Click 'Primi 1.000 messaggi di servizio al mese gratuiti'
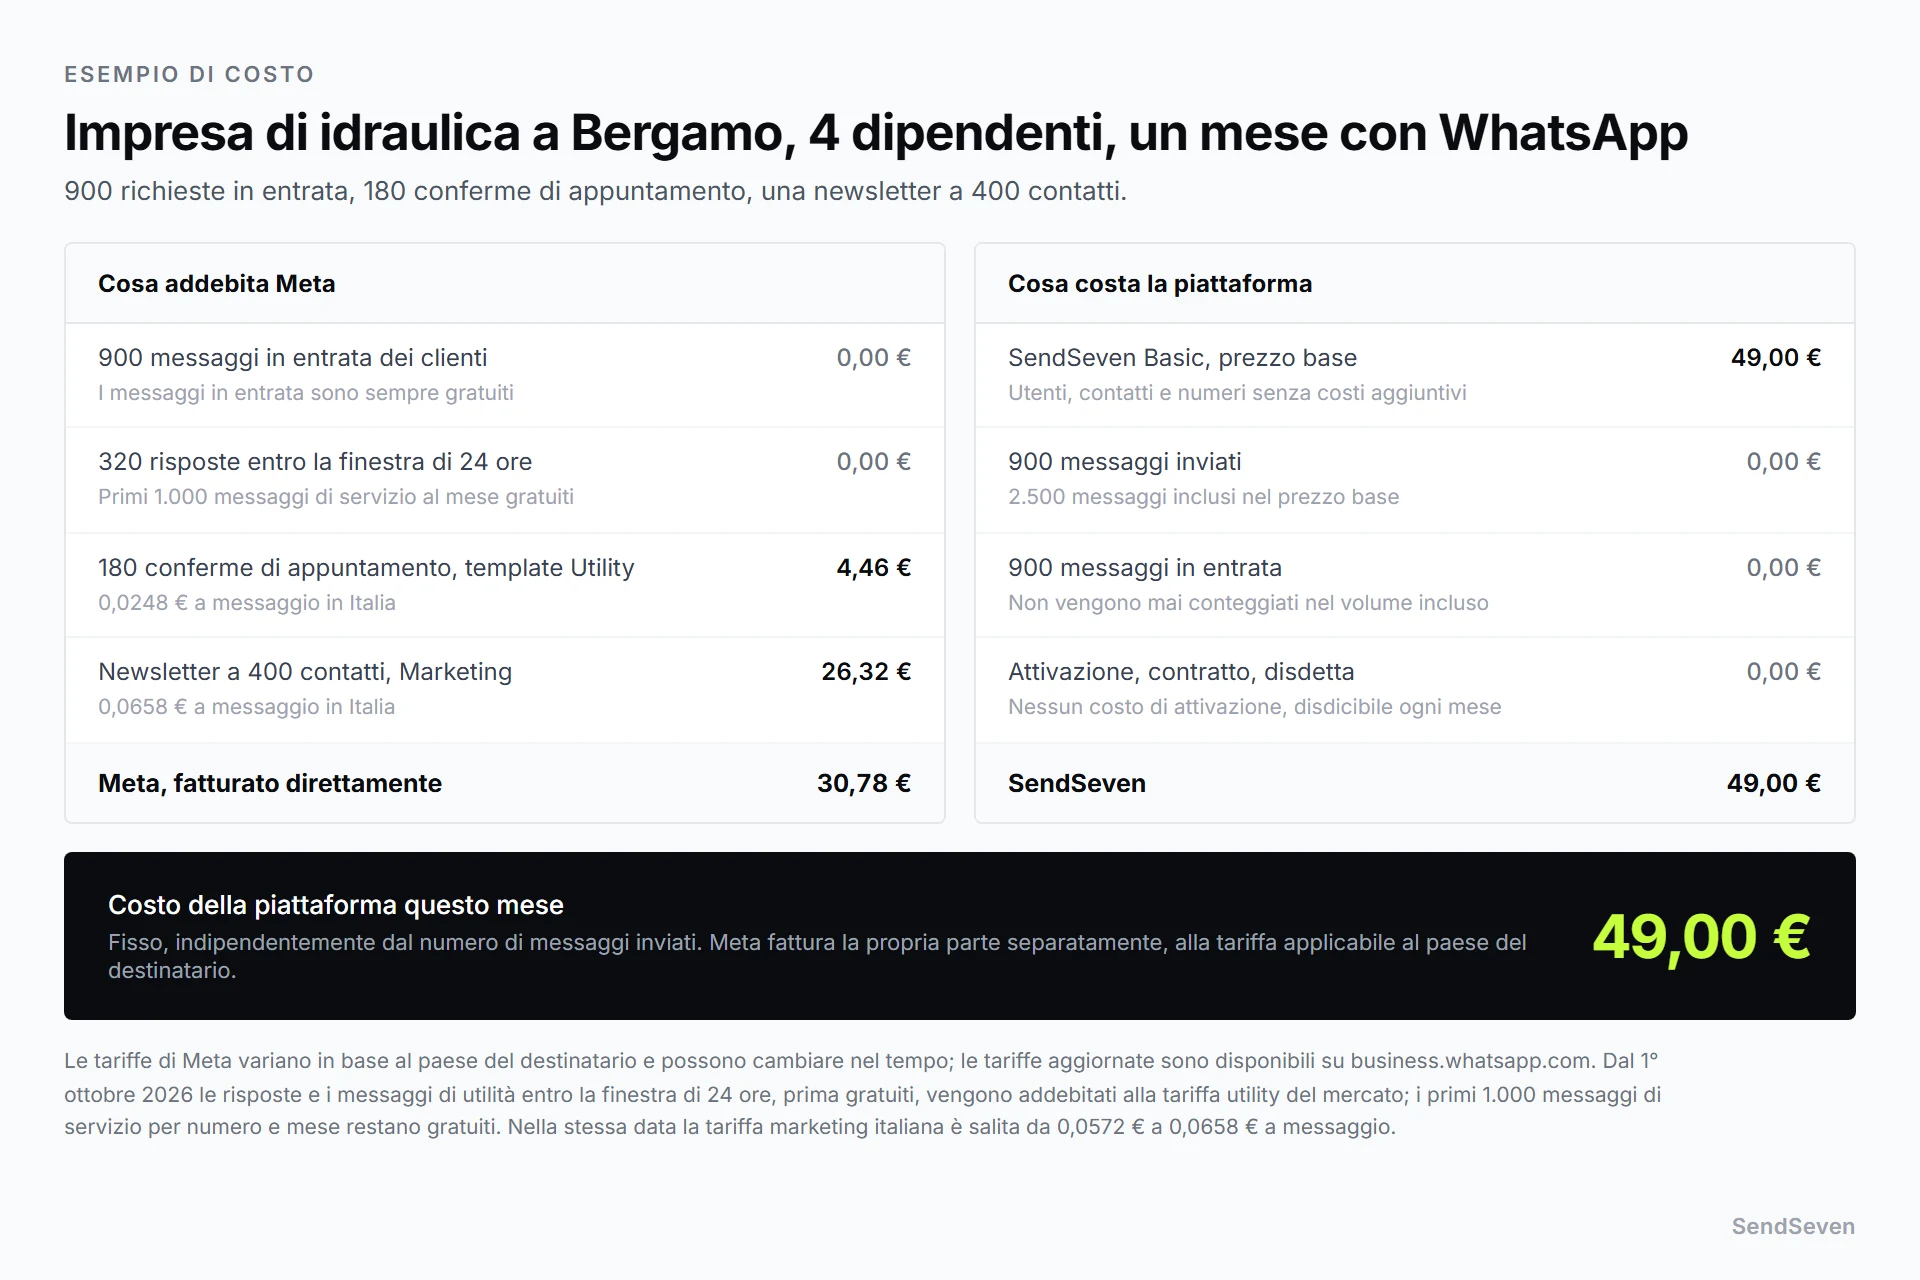Viewport: 1920px width, 1280px height. pyautogui.click(x=336, y=497)
